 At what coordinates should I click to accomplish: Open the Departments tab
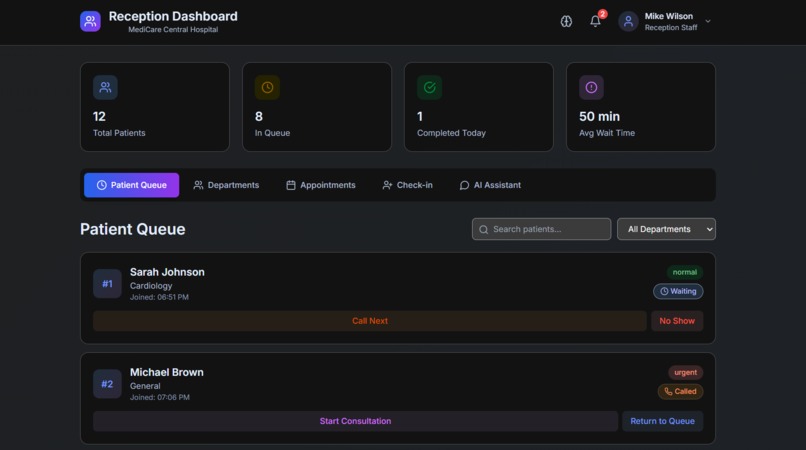pos(226,185)
